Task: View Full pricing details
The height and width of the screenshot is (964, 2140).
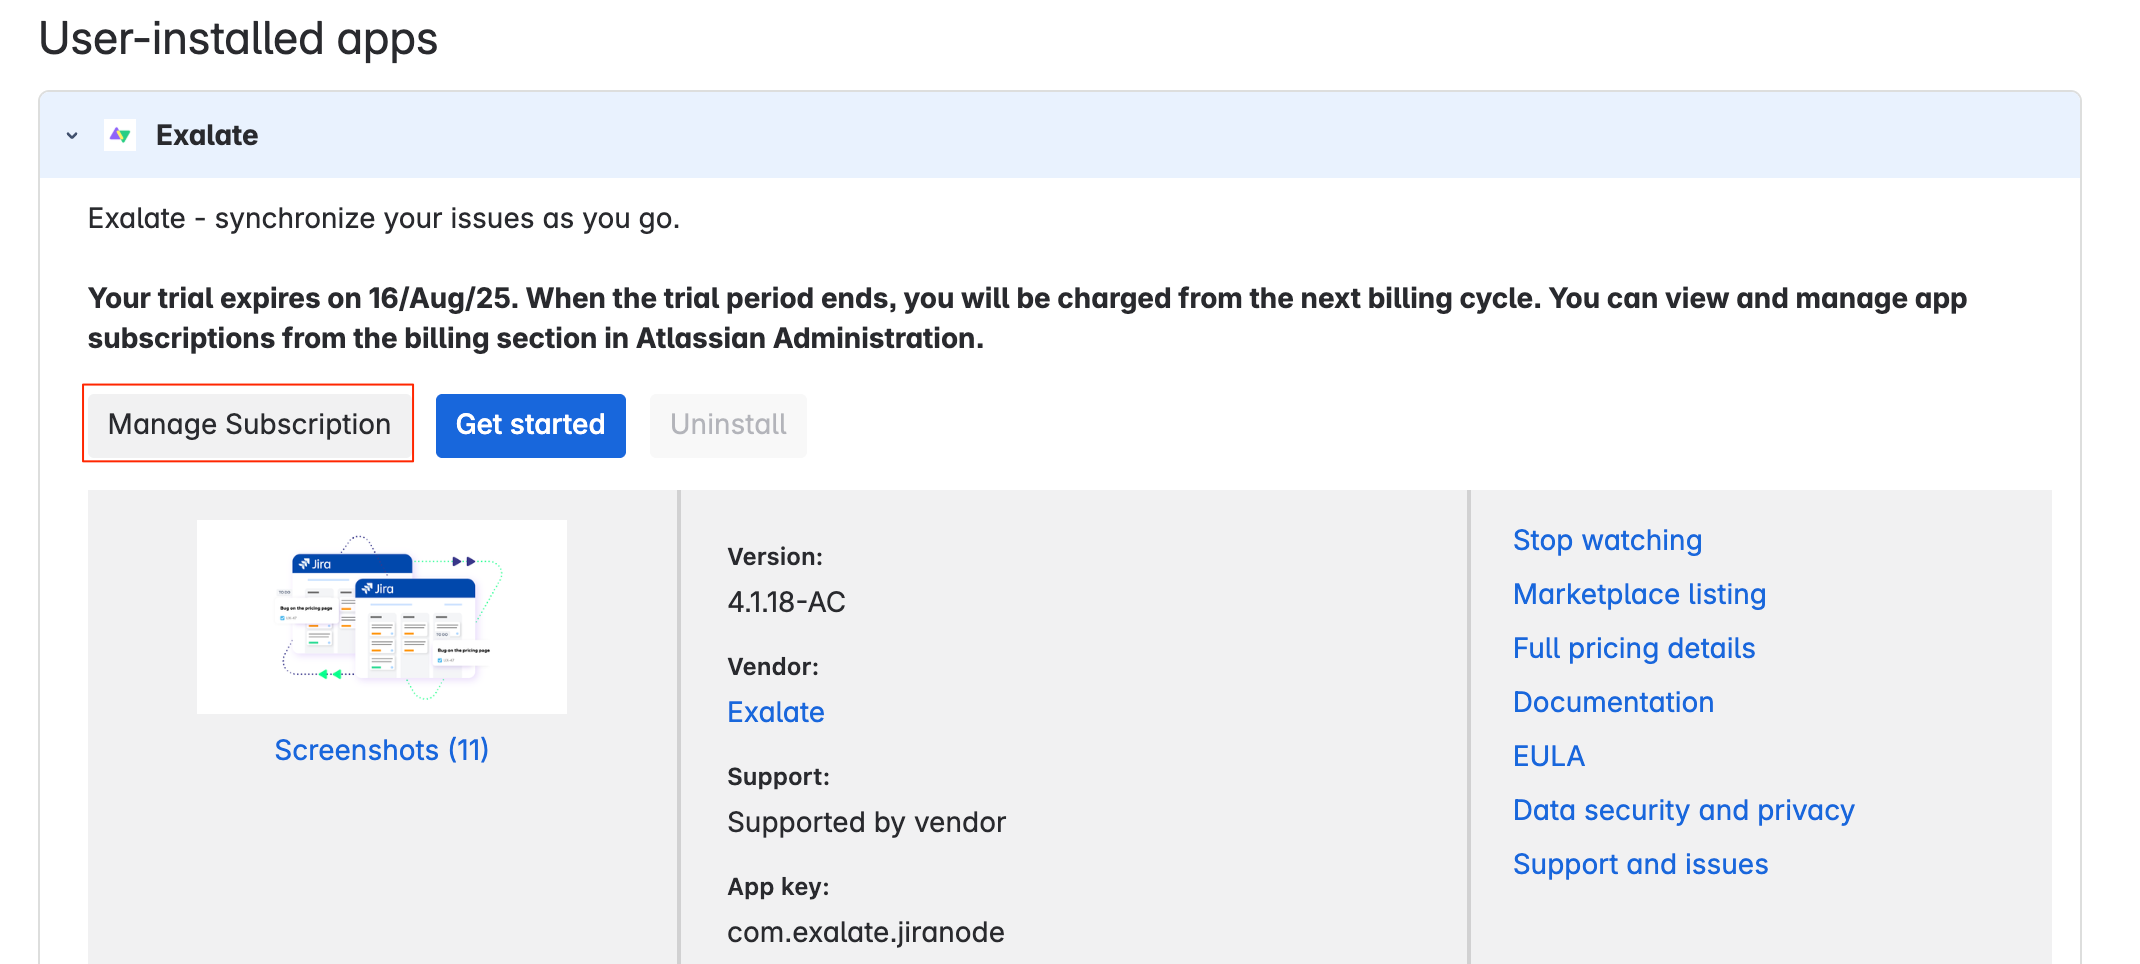Action: click(x=1634, y=648)
